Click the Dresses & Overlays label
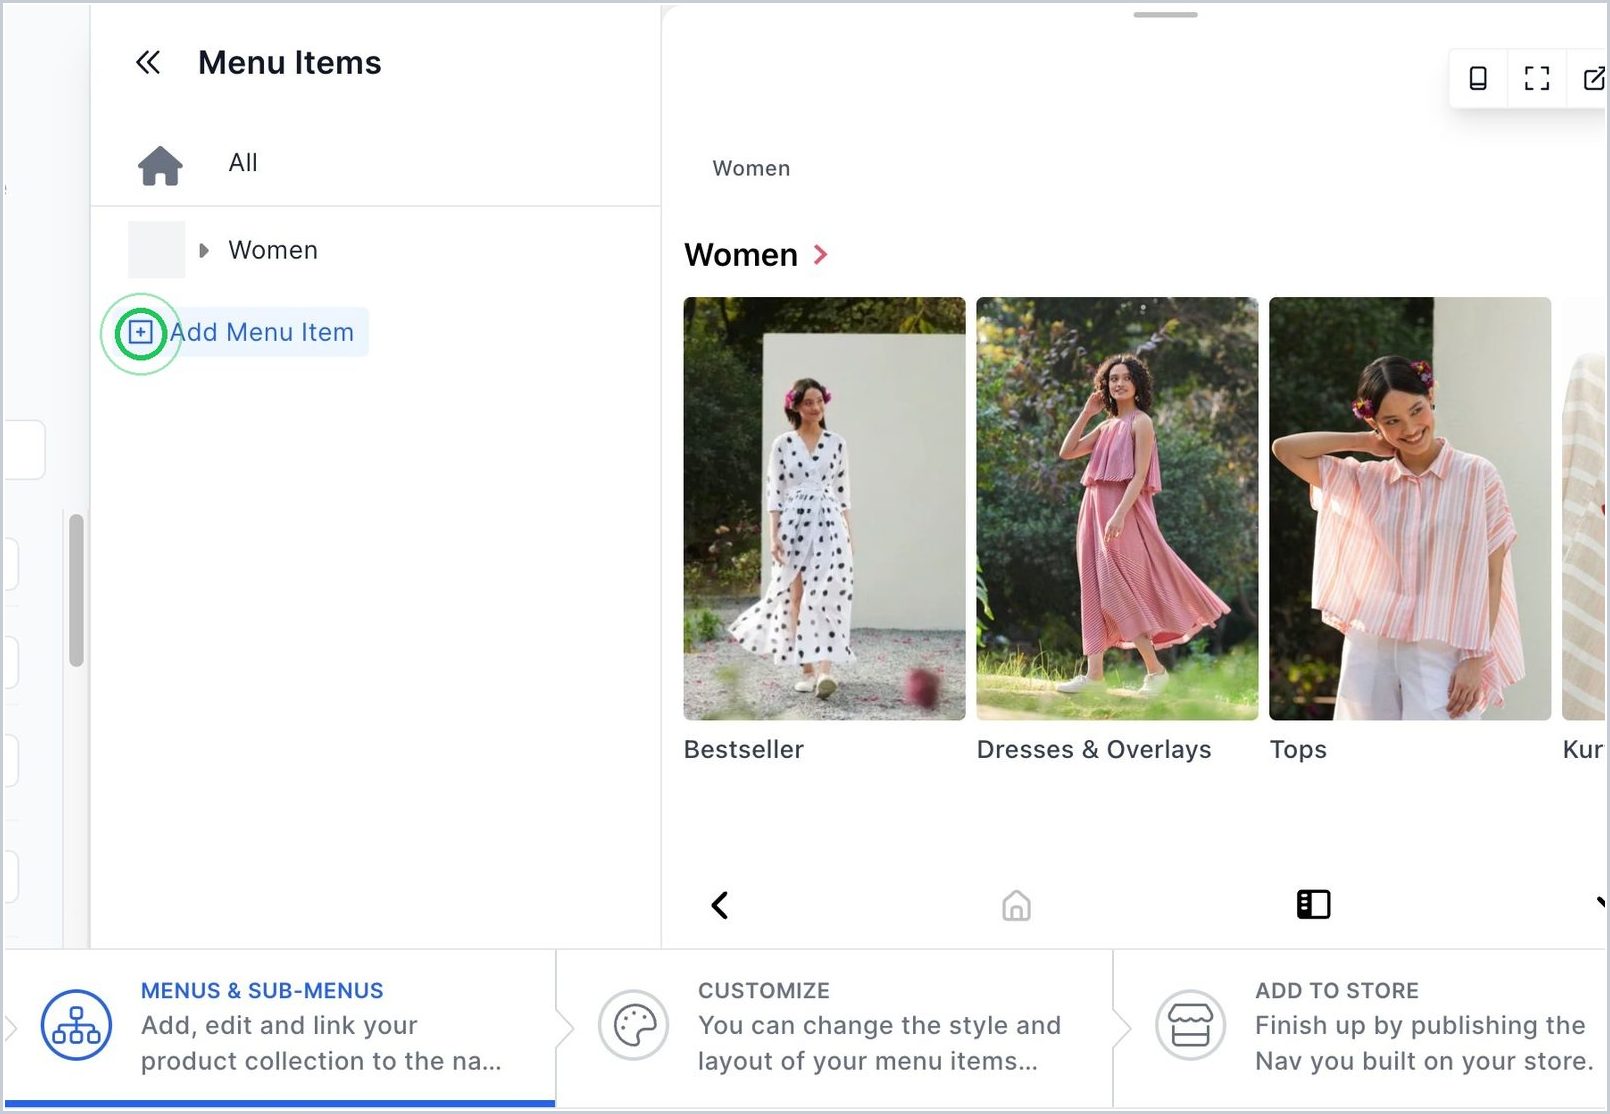 (1094, 750)
